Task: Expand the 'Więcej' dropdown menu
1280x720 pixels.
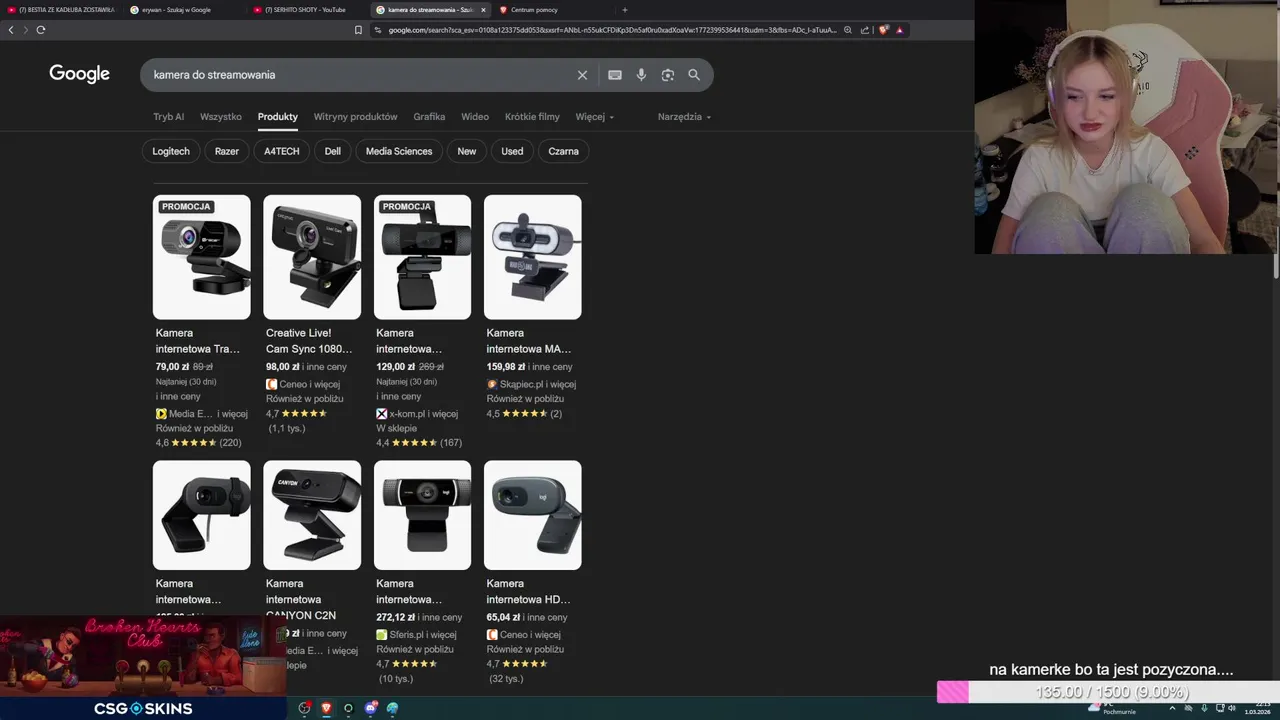Action: point(595,117)
